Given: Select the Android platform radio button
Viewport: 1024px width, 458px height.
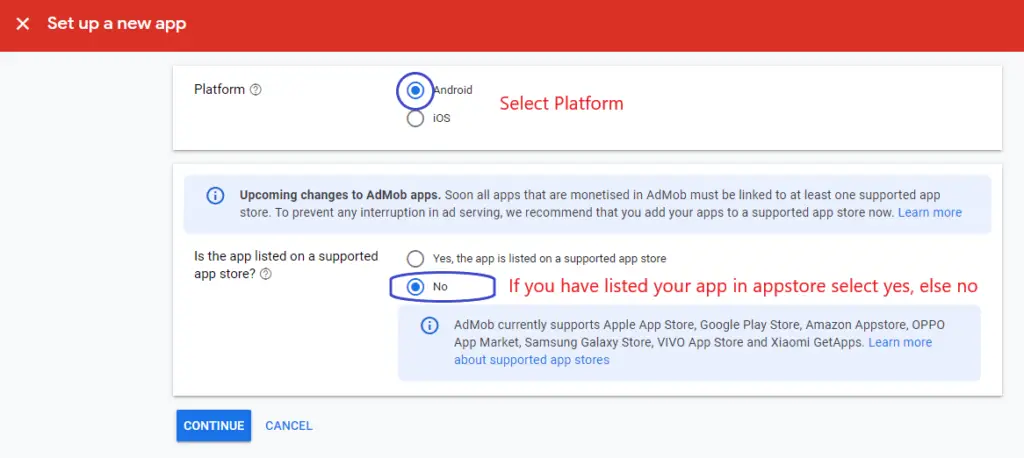Looking at the screenshot, I should click(415, 90).
